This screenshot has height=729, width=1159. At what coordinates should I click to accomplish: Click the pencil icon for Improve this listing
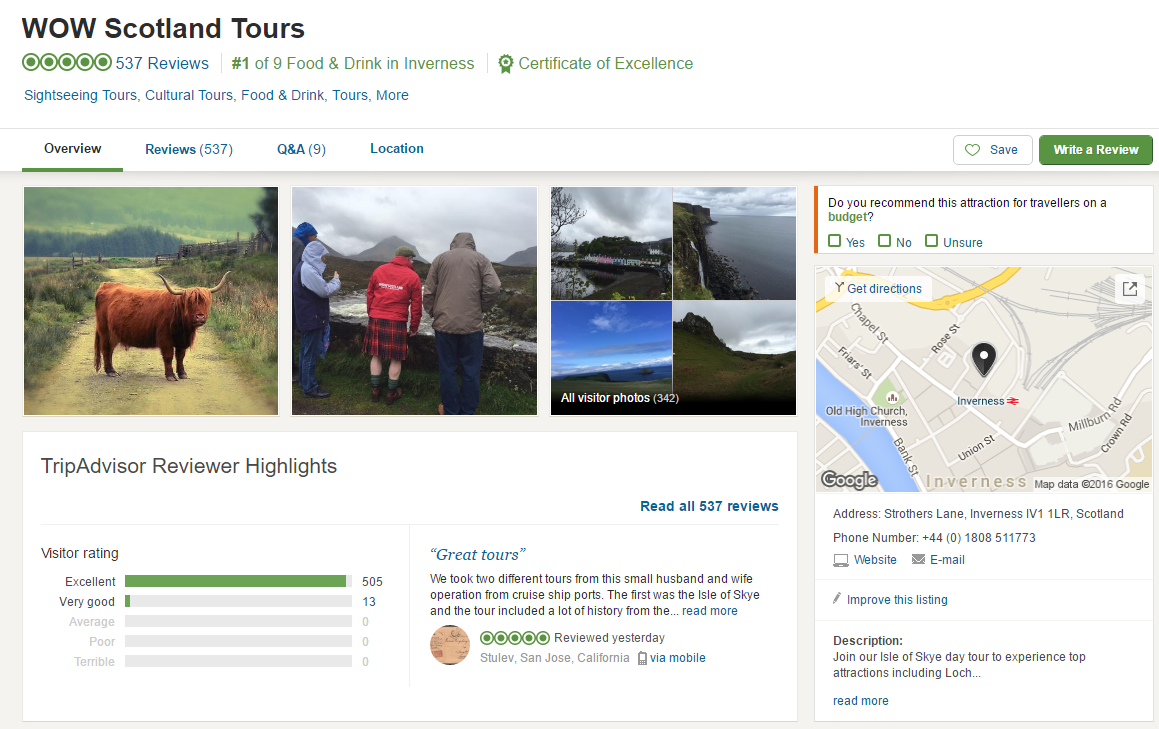(837, 598)
